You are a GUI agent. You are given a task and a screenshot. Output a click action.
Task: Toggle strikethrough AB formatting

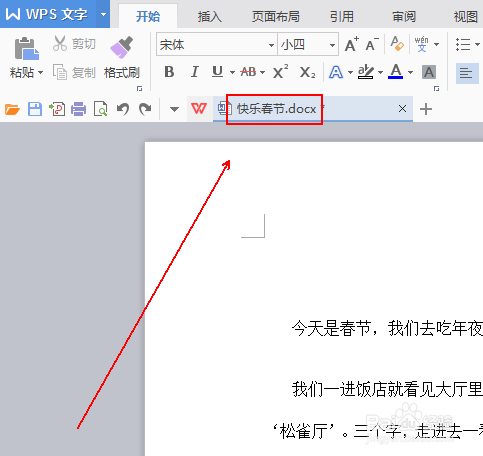[x=248, y=72]
